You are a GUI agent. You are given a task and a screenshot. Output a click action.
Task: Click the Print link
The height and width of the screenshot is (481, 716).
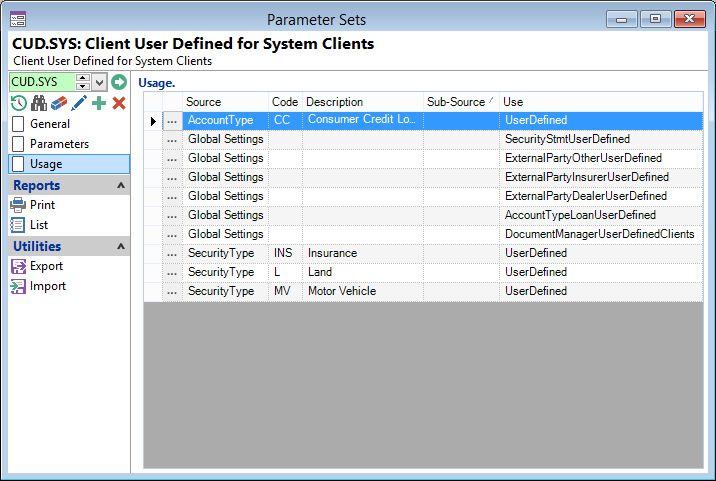point(42,205)
